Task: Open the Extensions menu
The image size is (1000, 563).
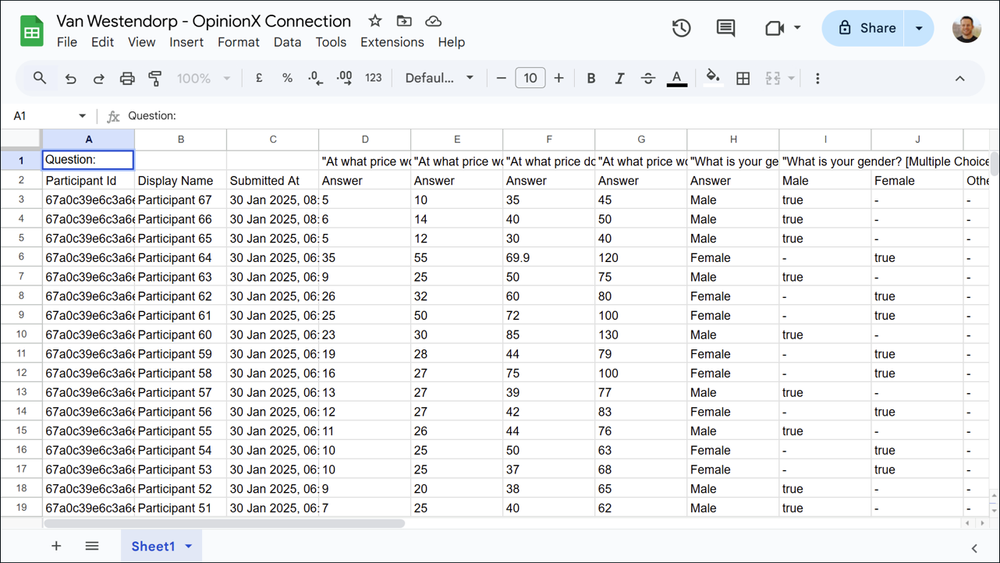Action: click(392, 42)
